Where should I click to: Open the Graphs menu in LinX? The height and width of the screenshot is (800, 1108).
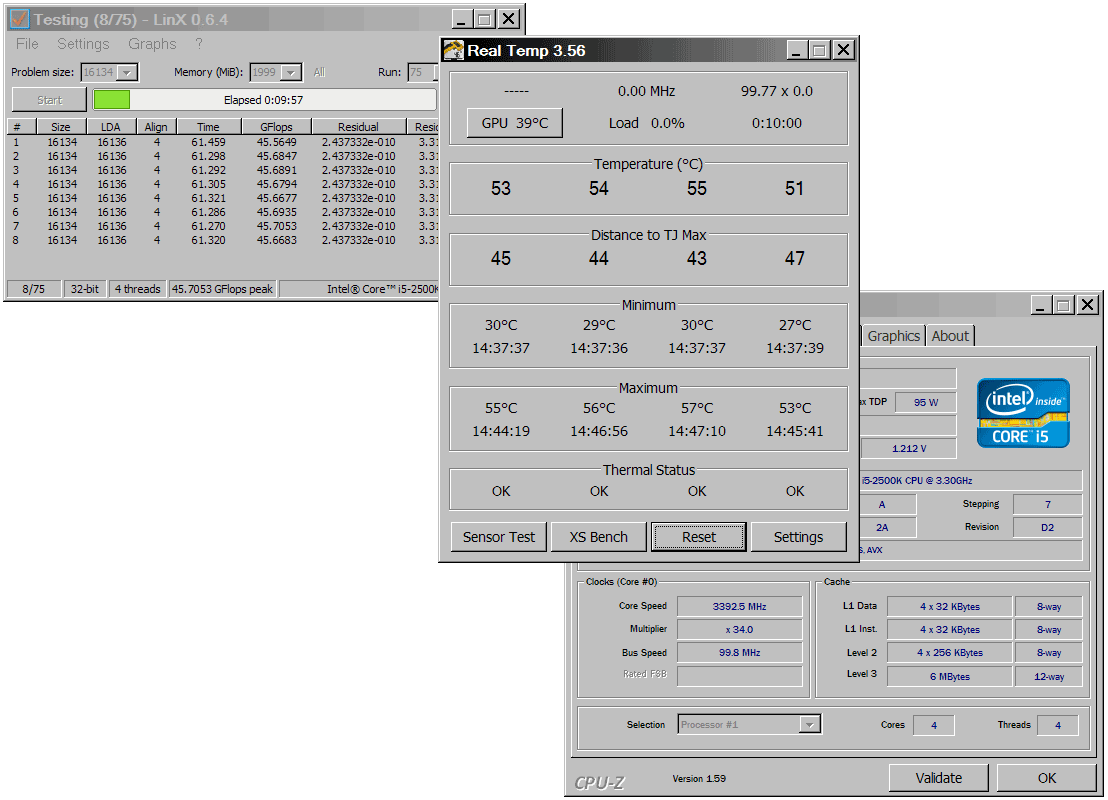point(152,44)
